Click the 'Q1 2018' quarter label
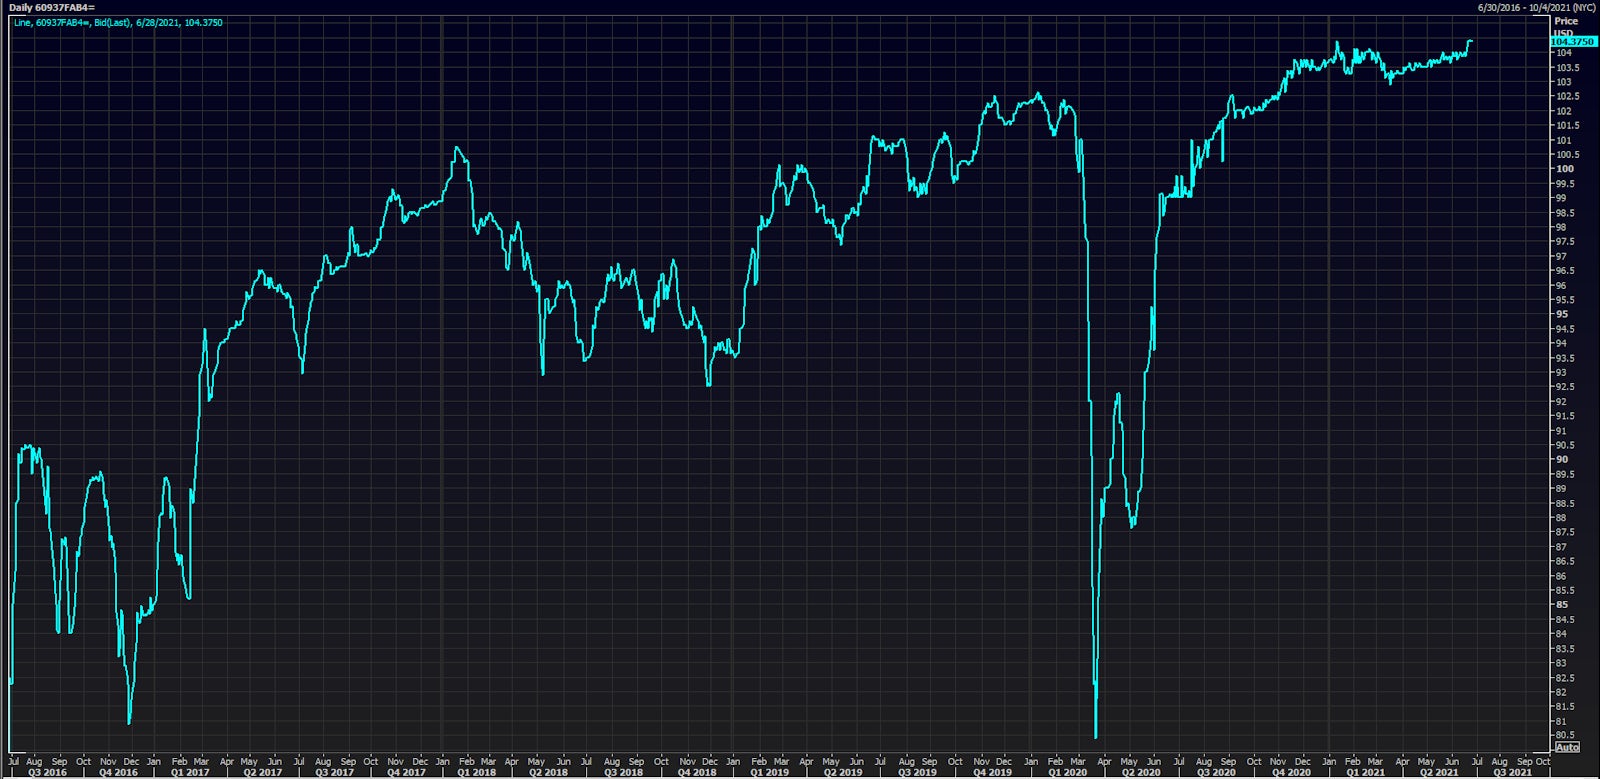 pyautogui.click(x=476, y=772)
